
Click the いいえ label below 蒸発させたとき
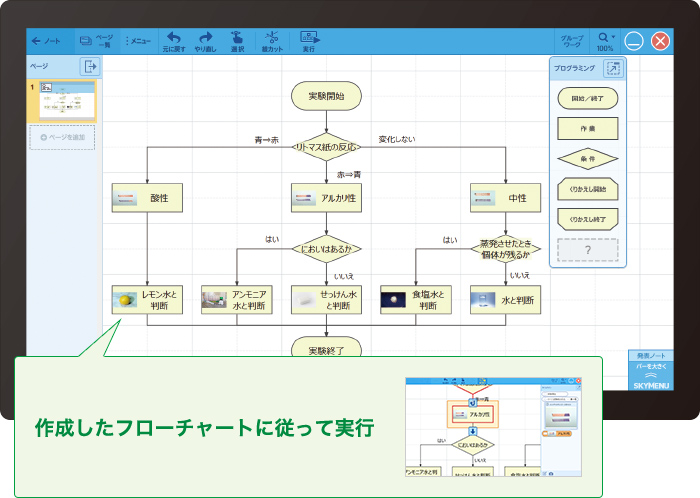click(x=520, y=275)
